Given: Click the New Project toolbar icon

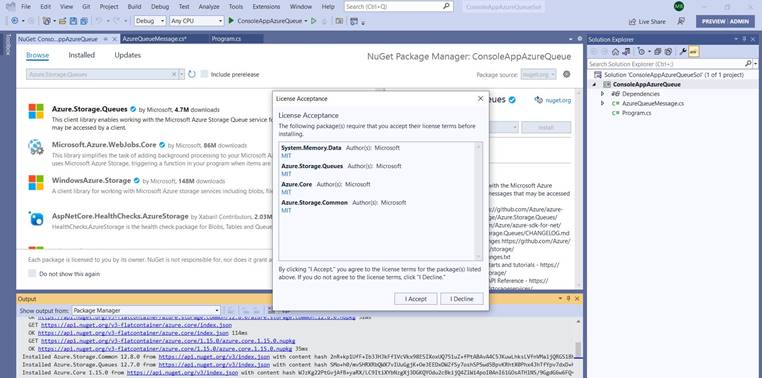Looking at the screenshot, I should [48, 21].
